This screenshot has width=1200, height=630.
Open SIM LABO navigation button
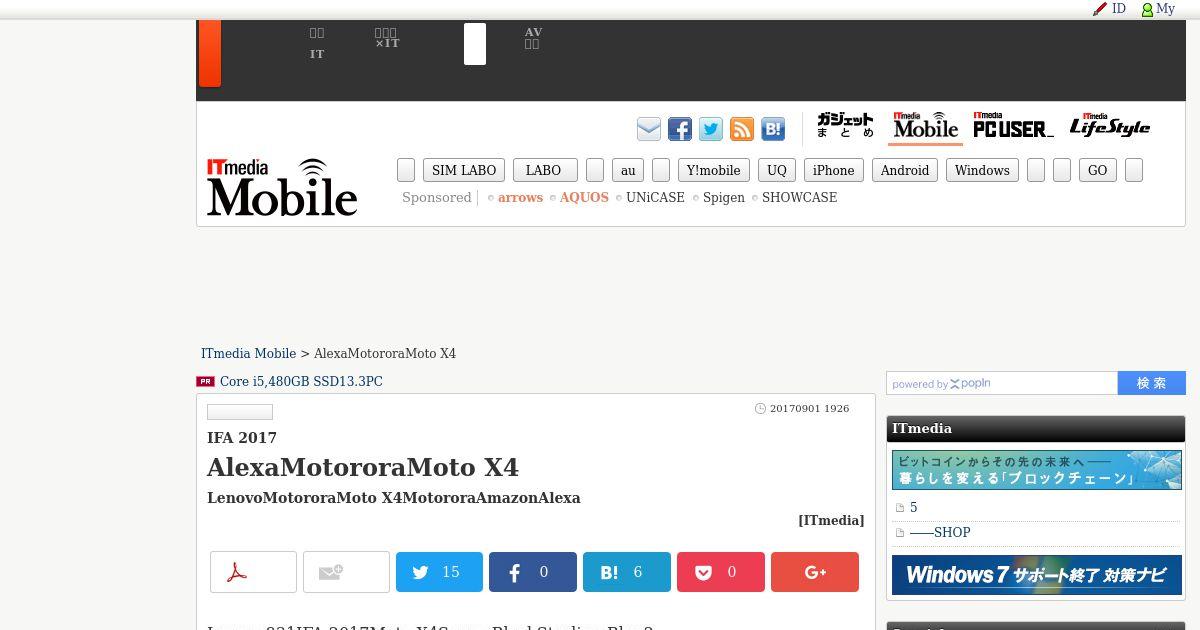click(x=464, y=170)
